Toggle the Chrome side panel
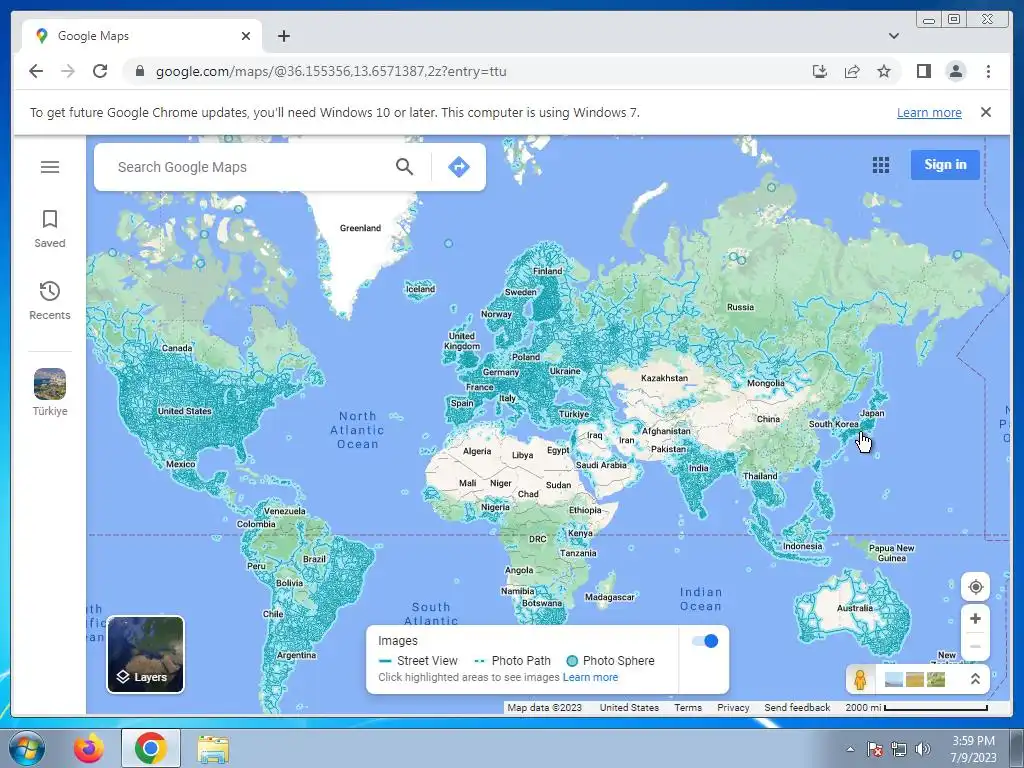 923,71
